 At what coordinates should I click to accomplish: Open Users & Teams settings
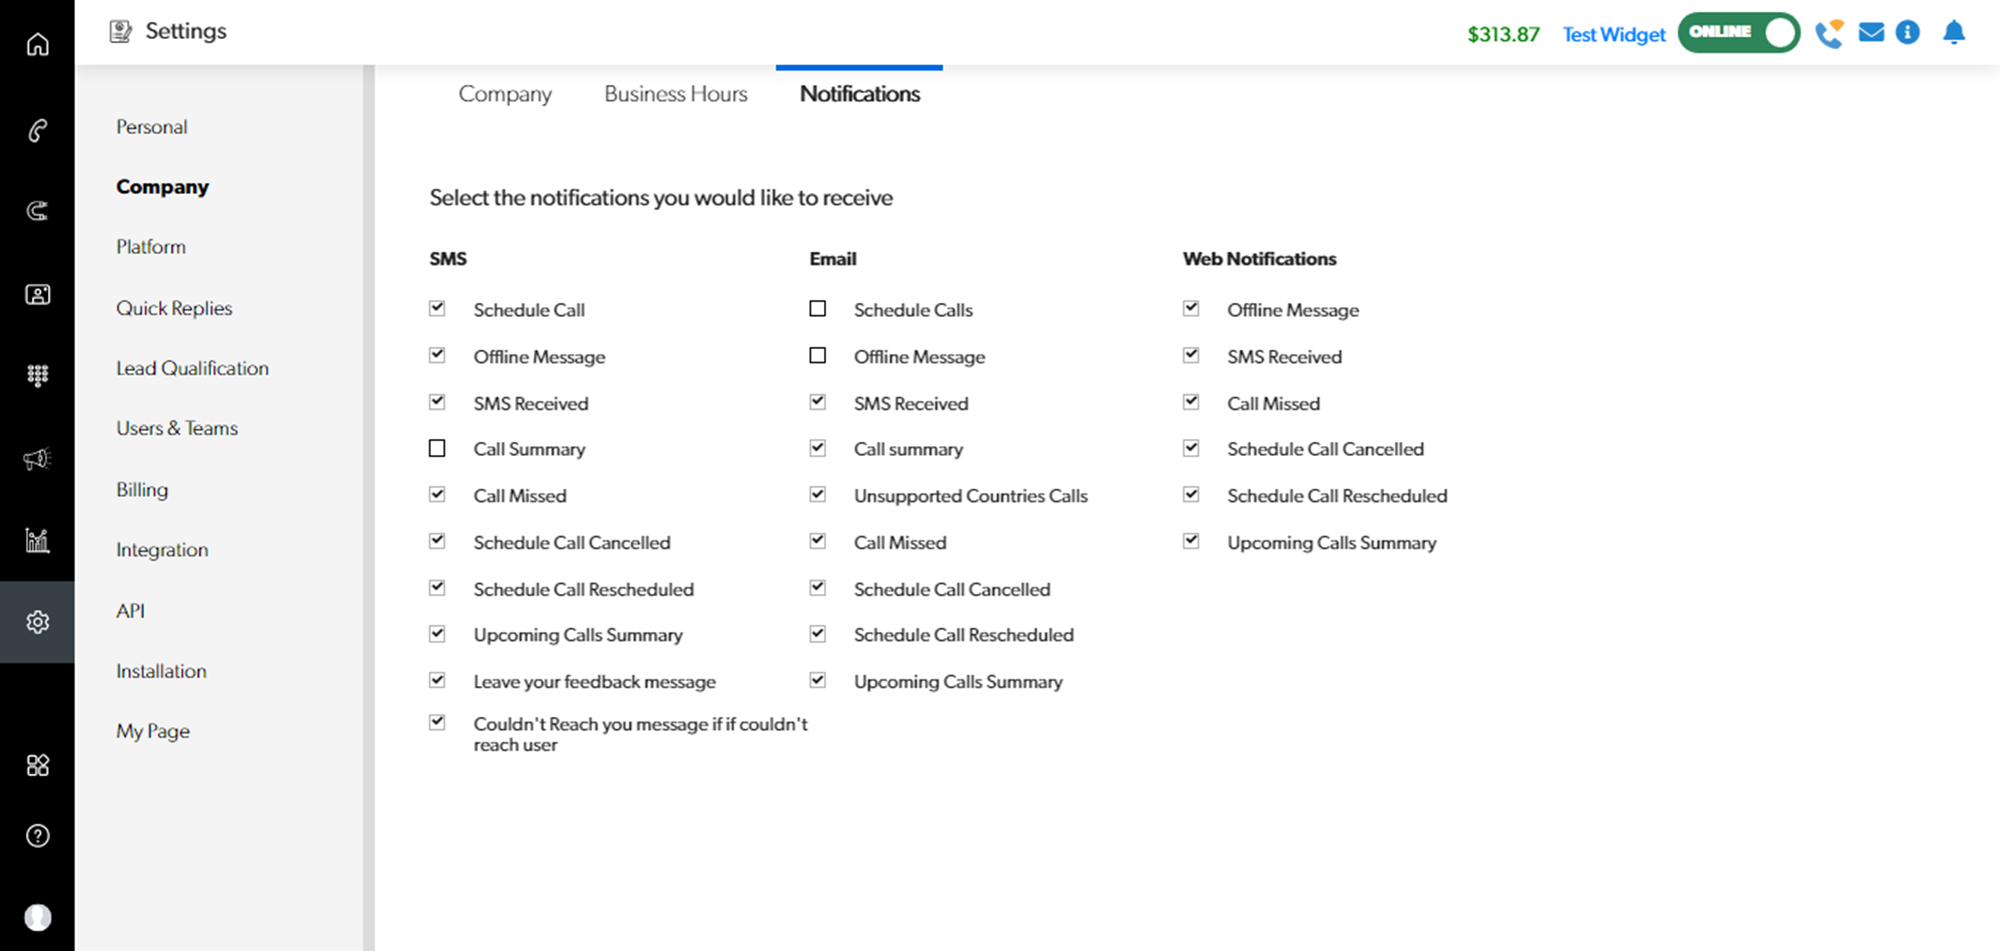point(177,428)
